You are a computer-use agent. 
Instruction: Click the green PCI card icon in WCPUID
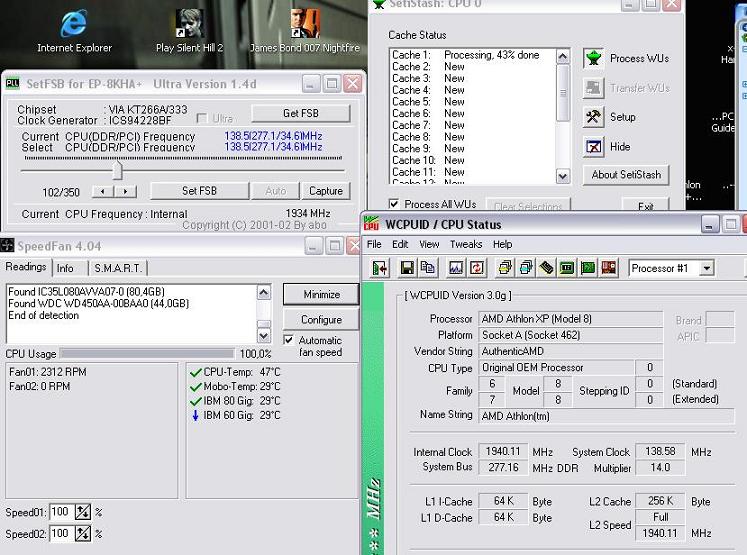588,268
